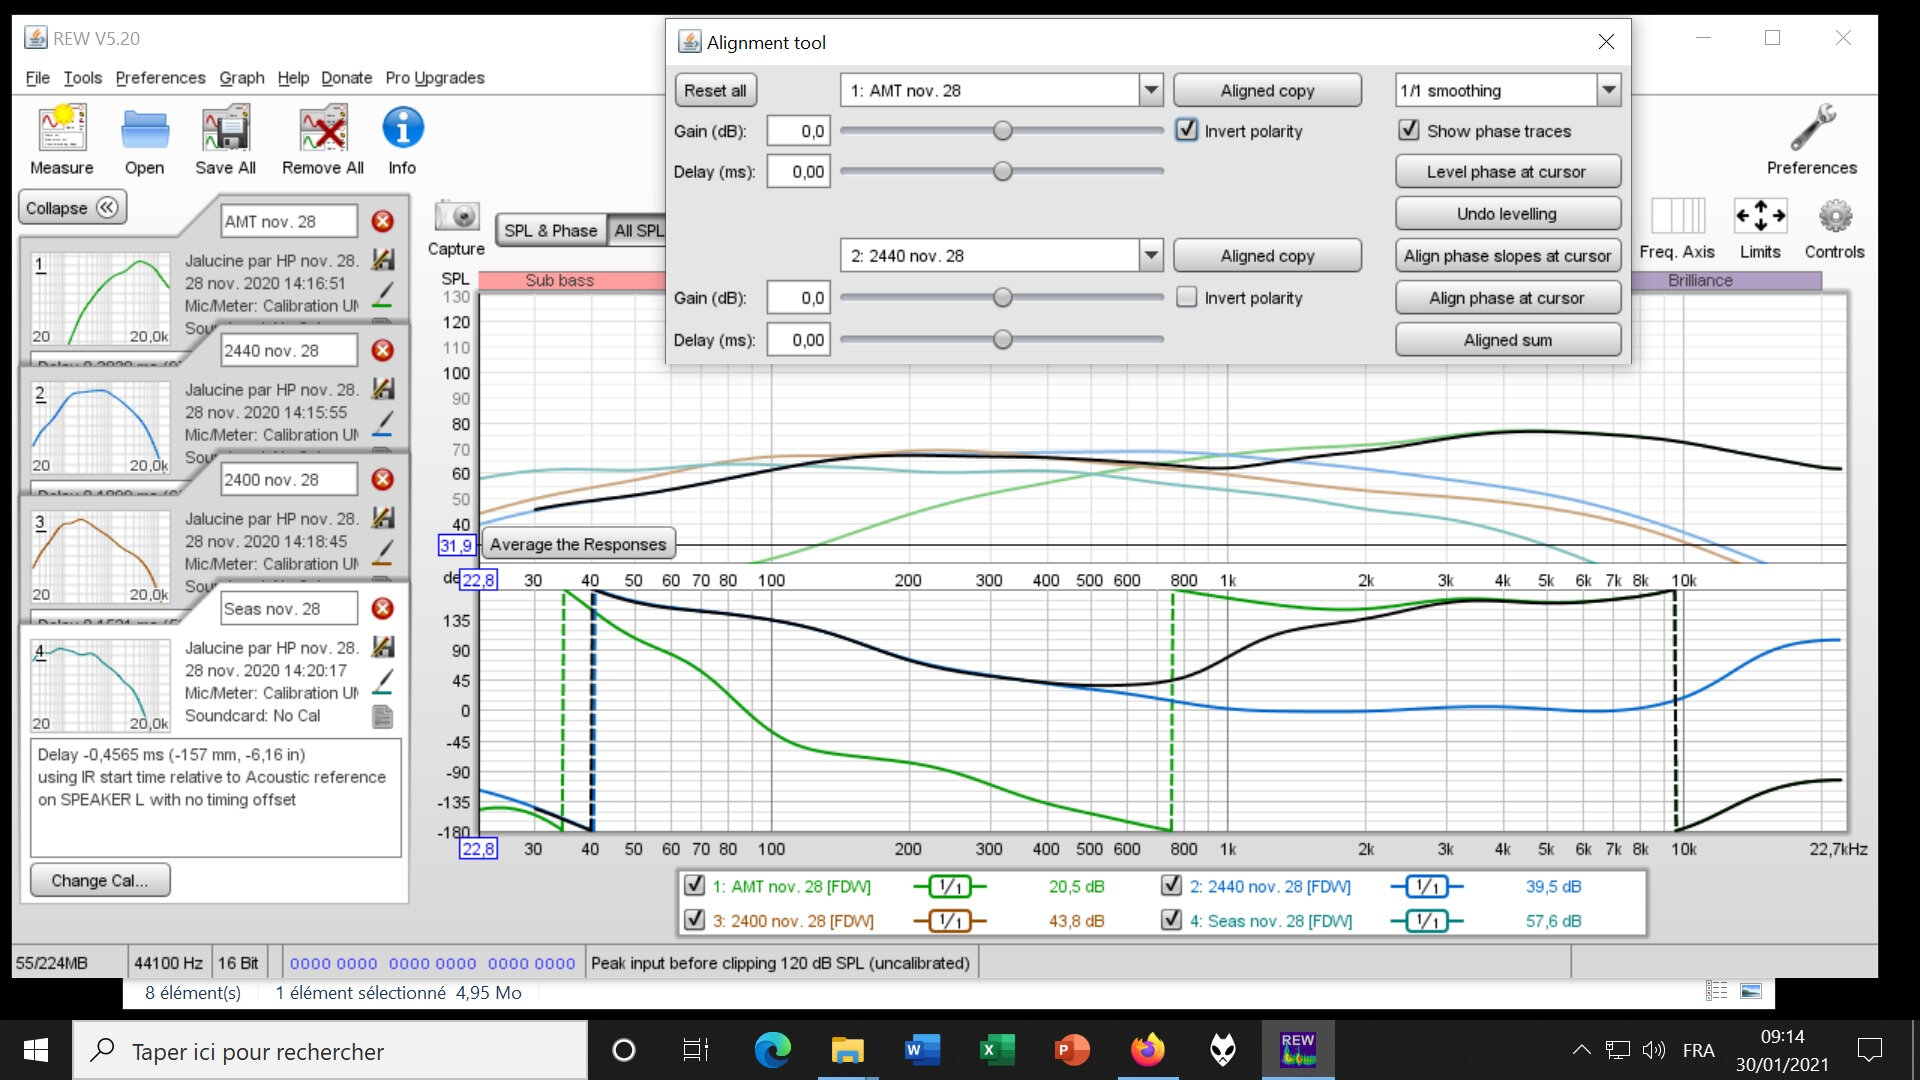
Task: Open the Info panel icon
Action: (402, 129)
